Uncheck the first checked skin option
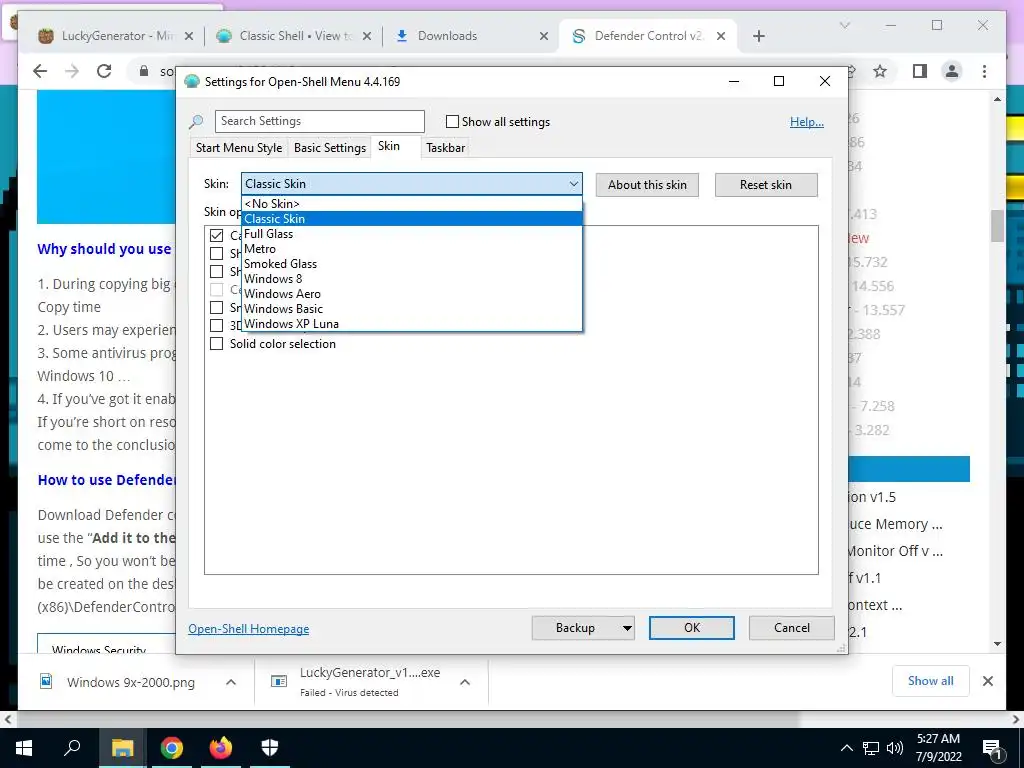 click(x=216, y=235)
